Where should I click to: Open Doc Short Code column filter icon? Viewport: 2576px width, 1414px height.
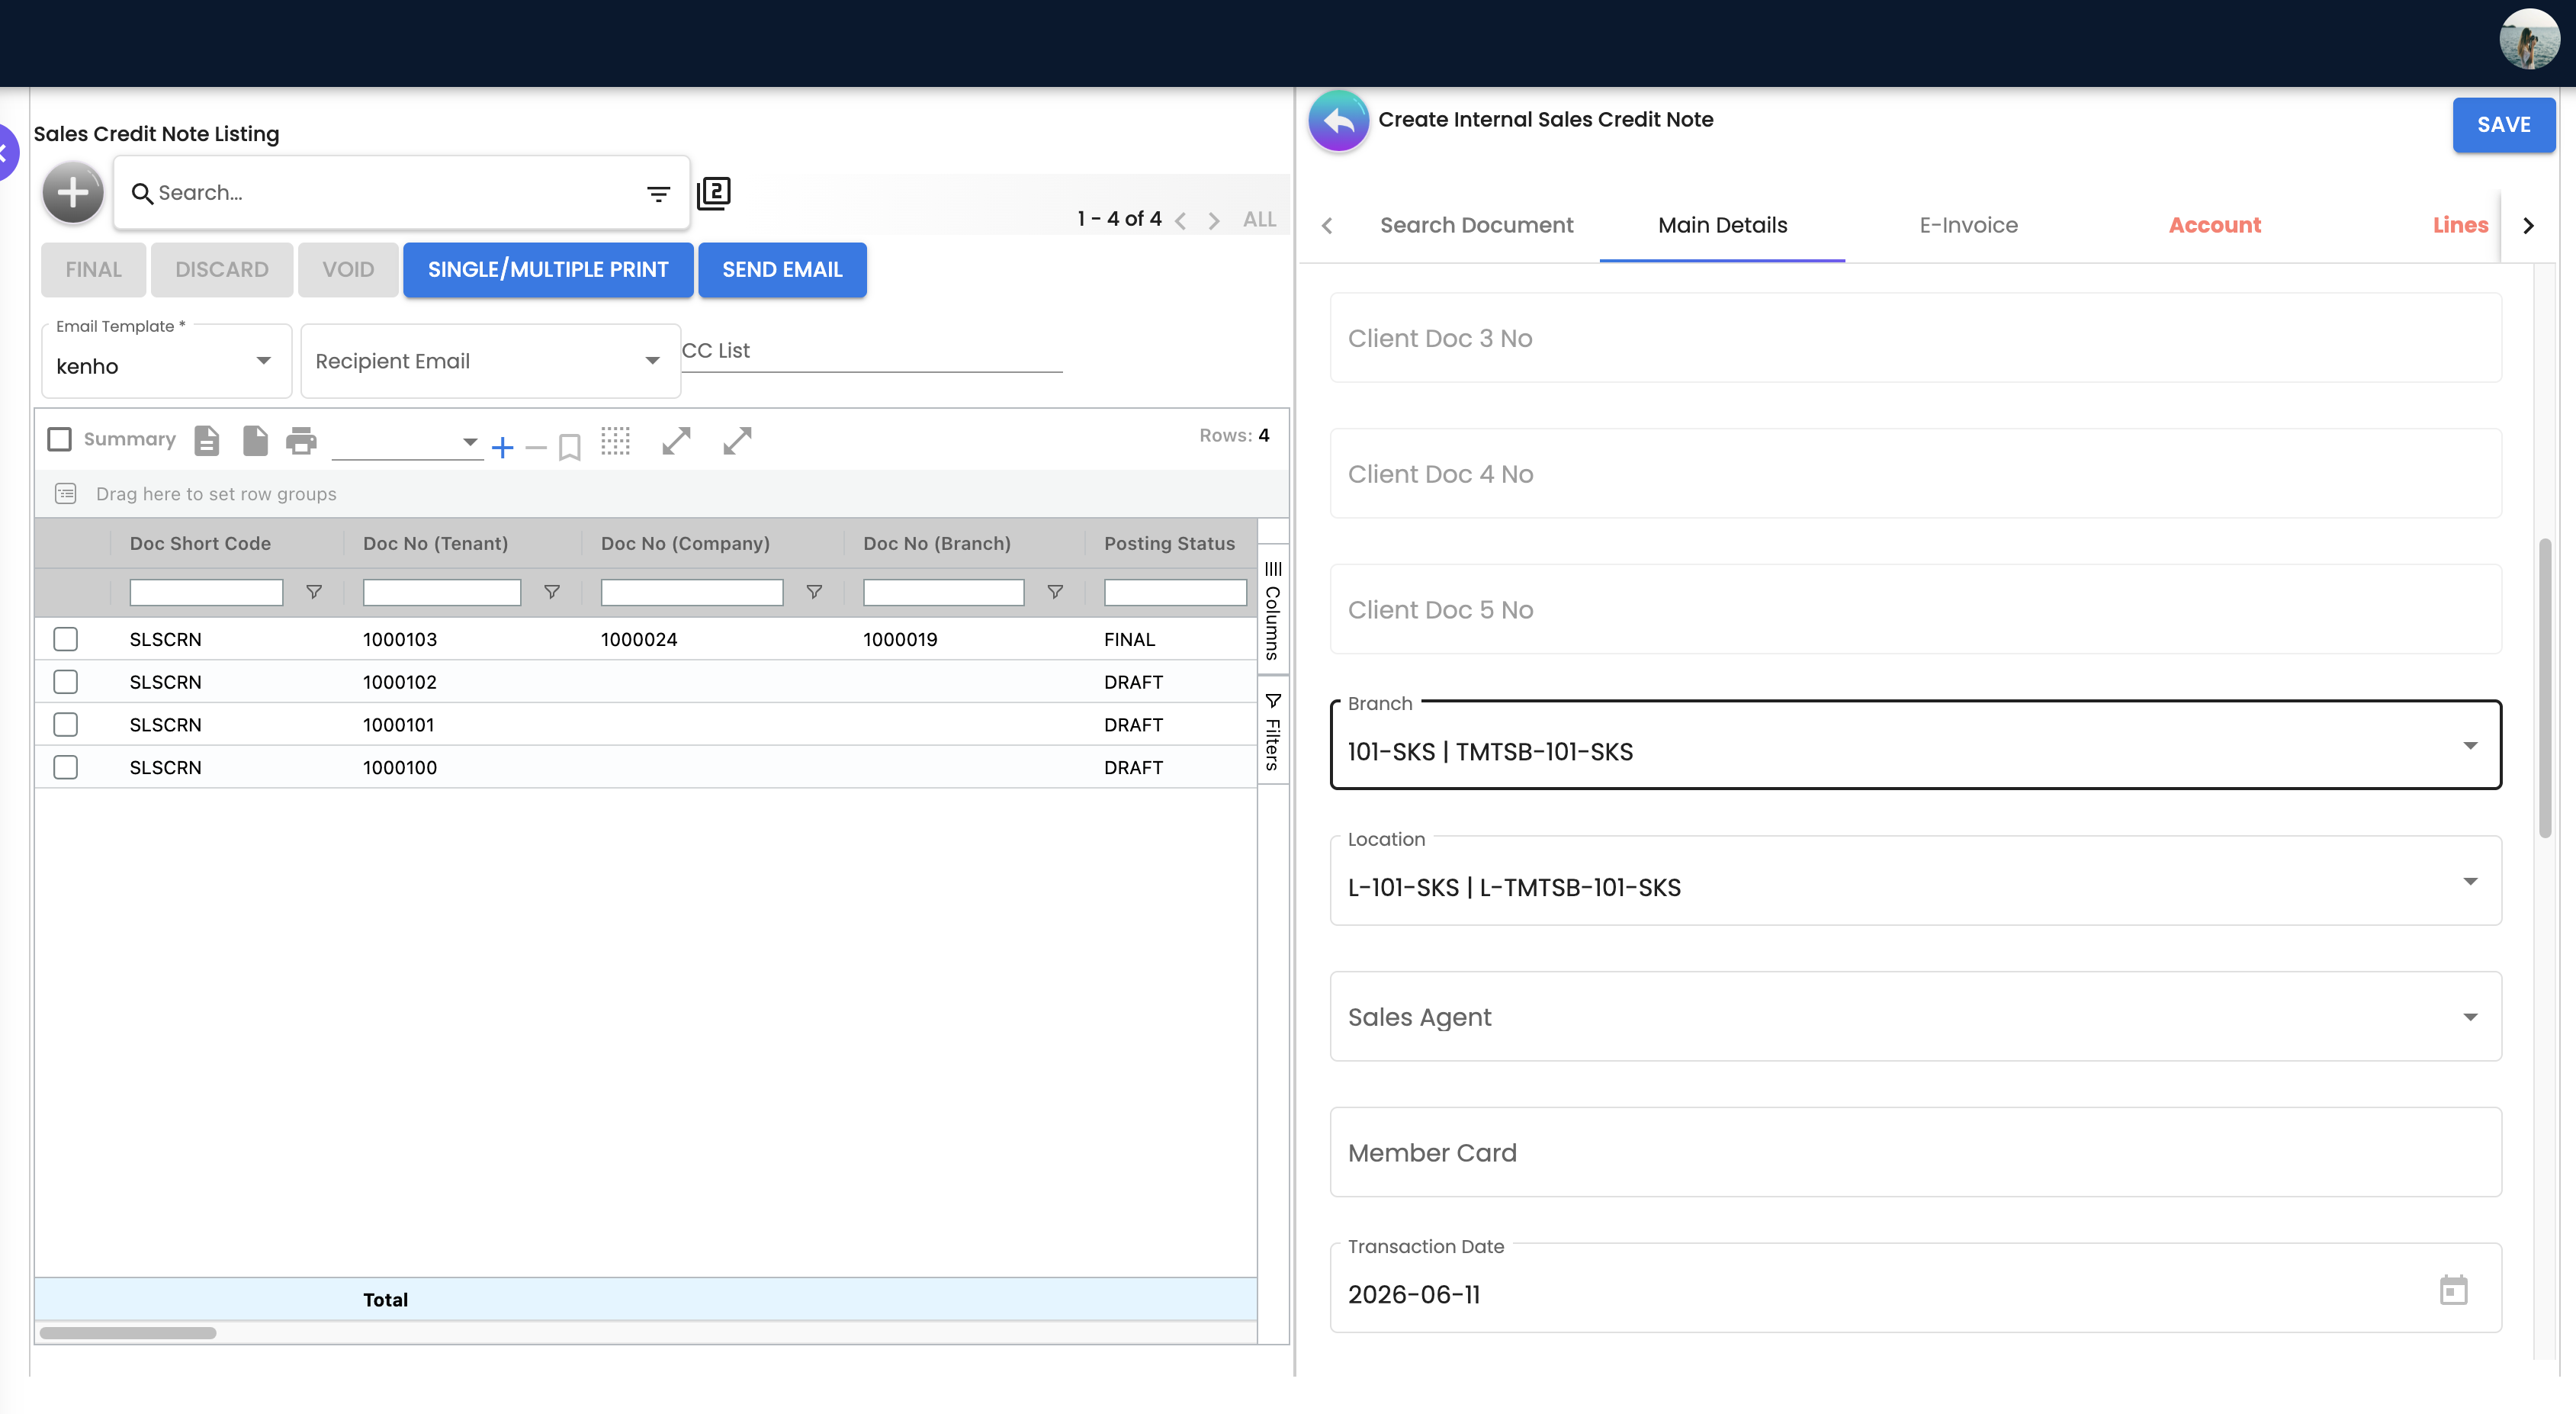[x=314, y=592]
